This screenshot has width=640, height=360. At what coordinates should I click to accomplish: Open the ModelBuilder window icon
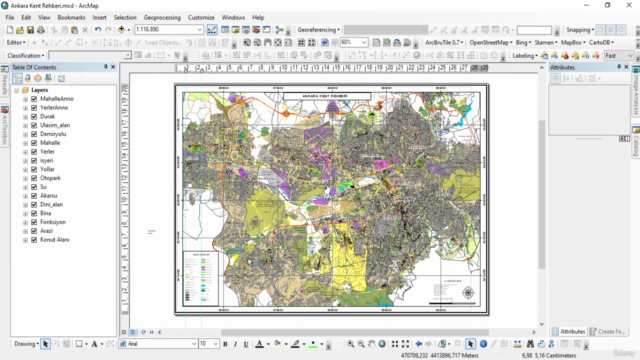point(280,30)
